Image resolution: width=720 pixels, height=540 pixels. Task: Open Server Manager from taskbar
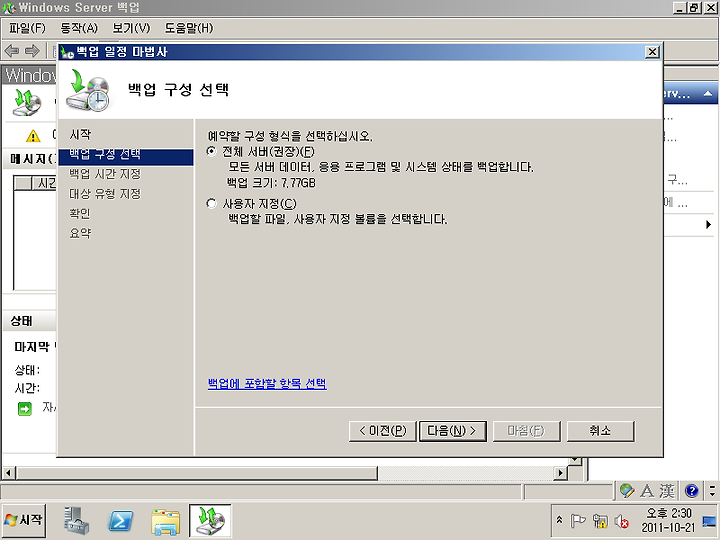tap(76, 521)
